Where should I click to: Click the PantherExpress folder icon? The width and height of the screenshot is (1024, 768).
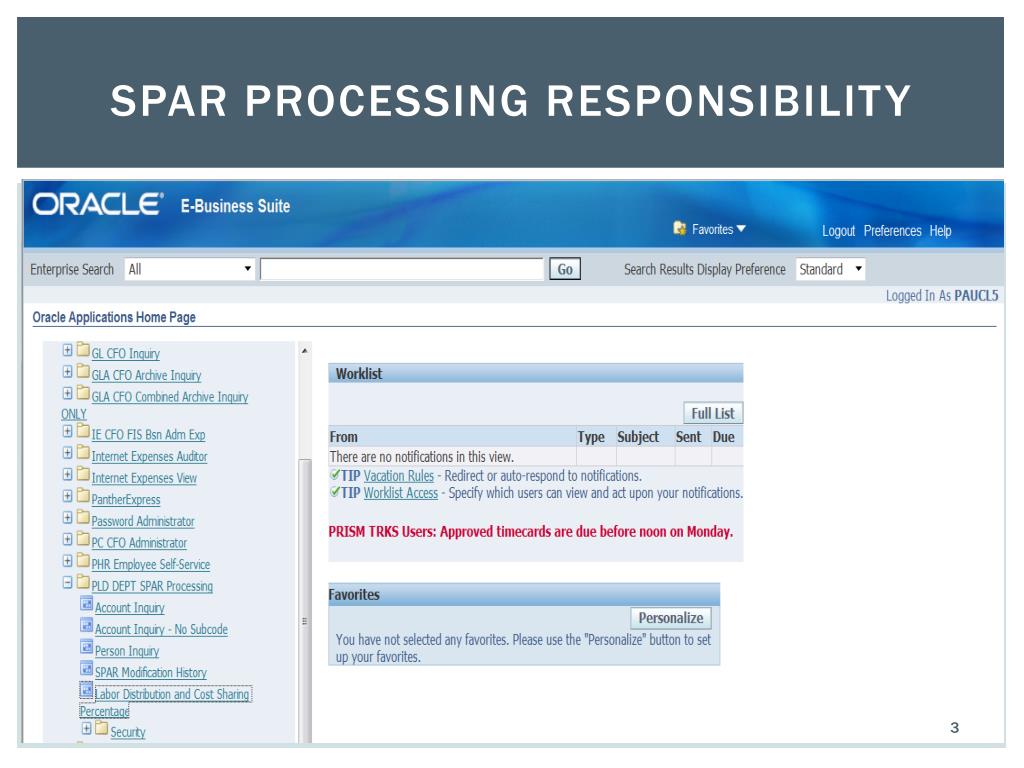click(83, 495)
